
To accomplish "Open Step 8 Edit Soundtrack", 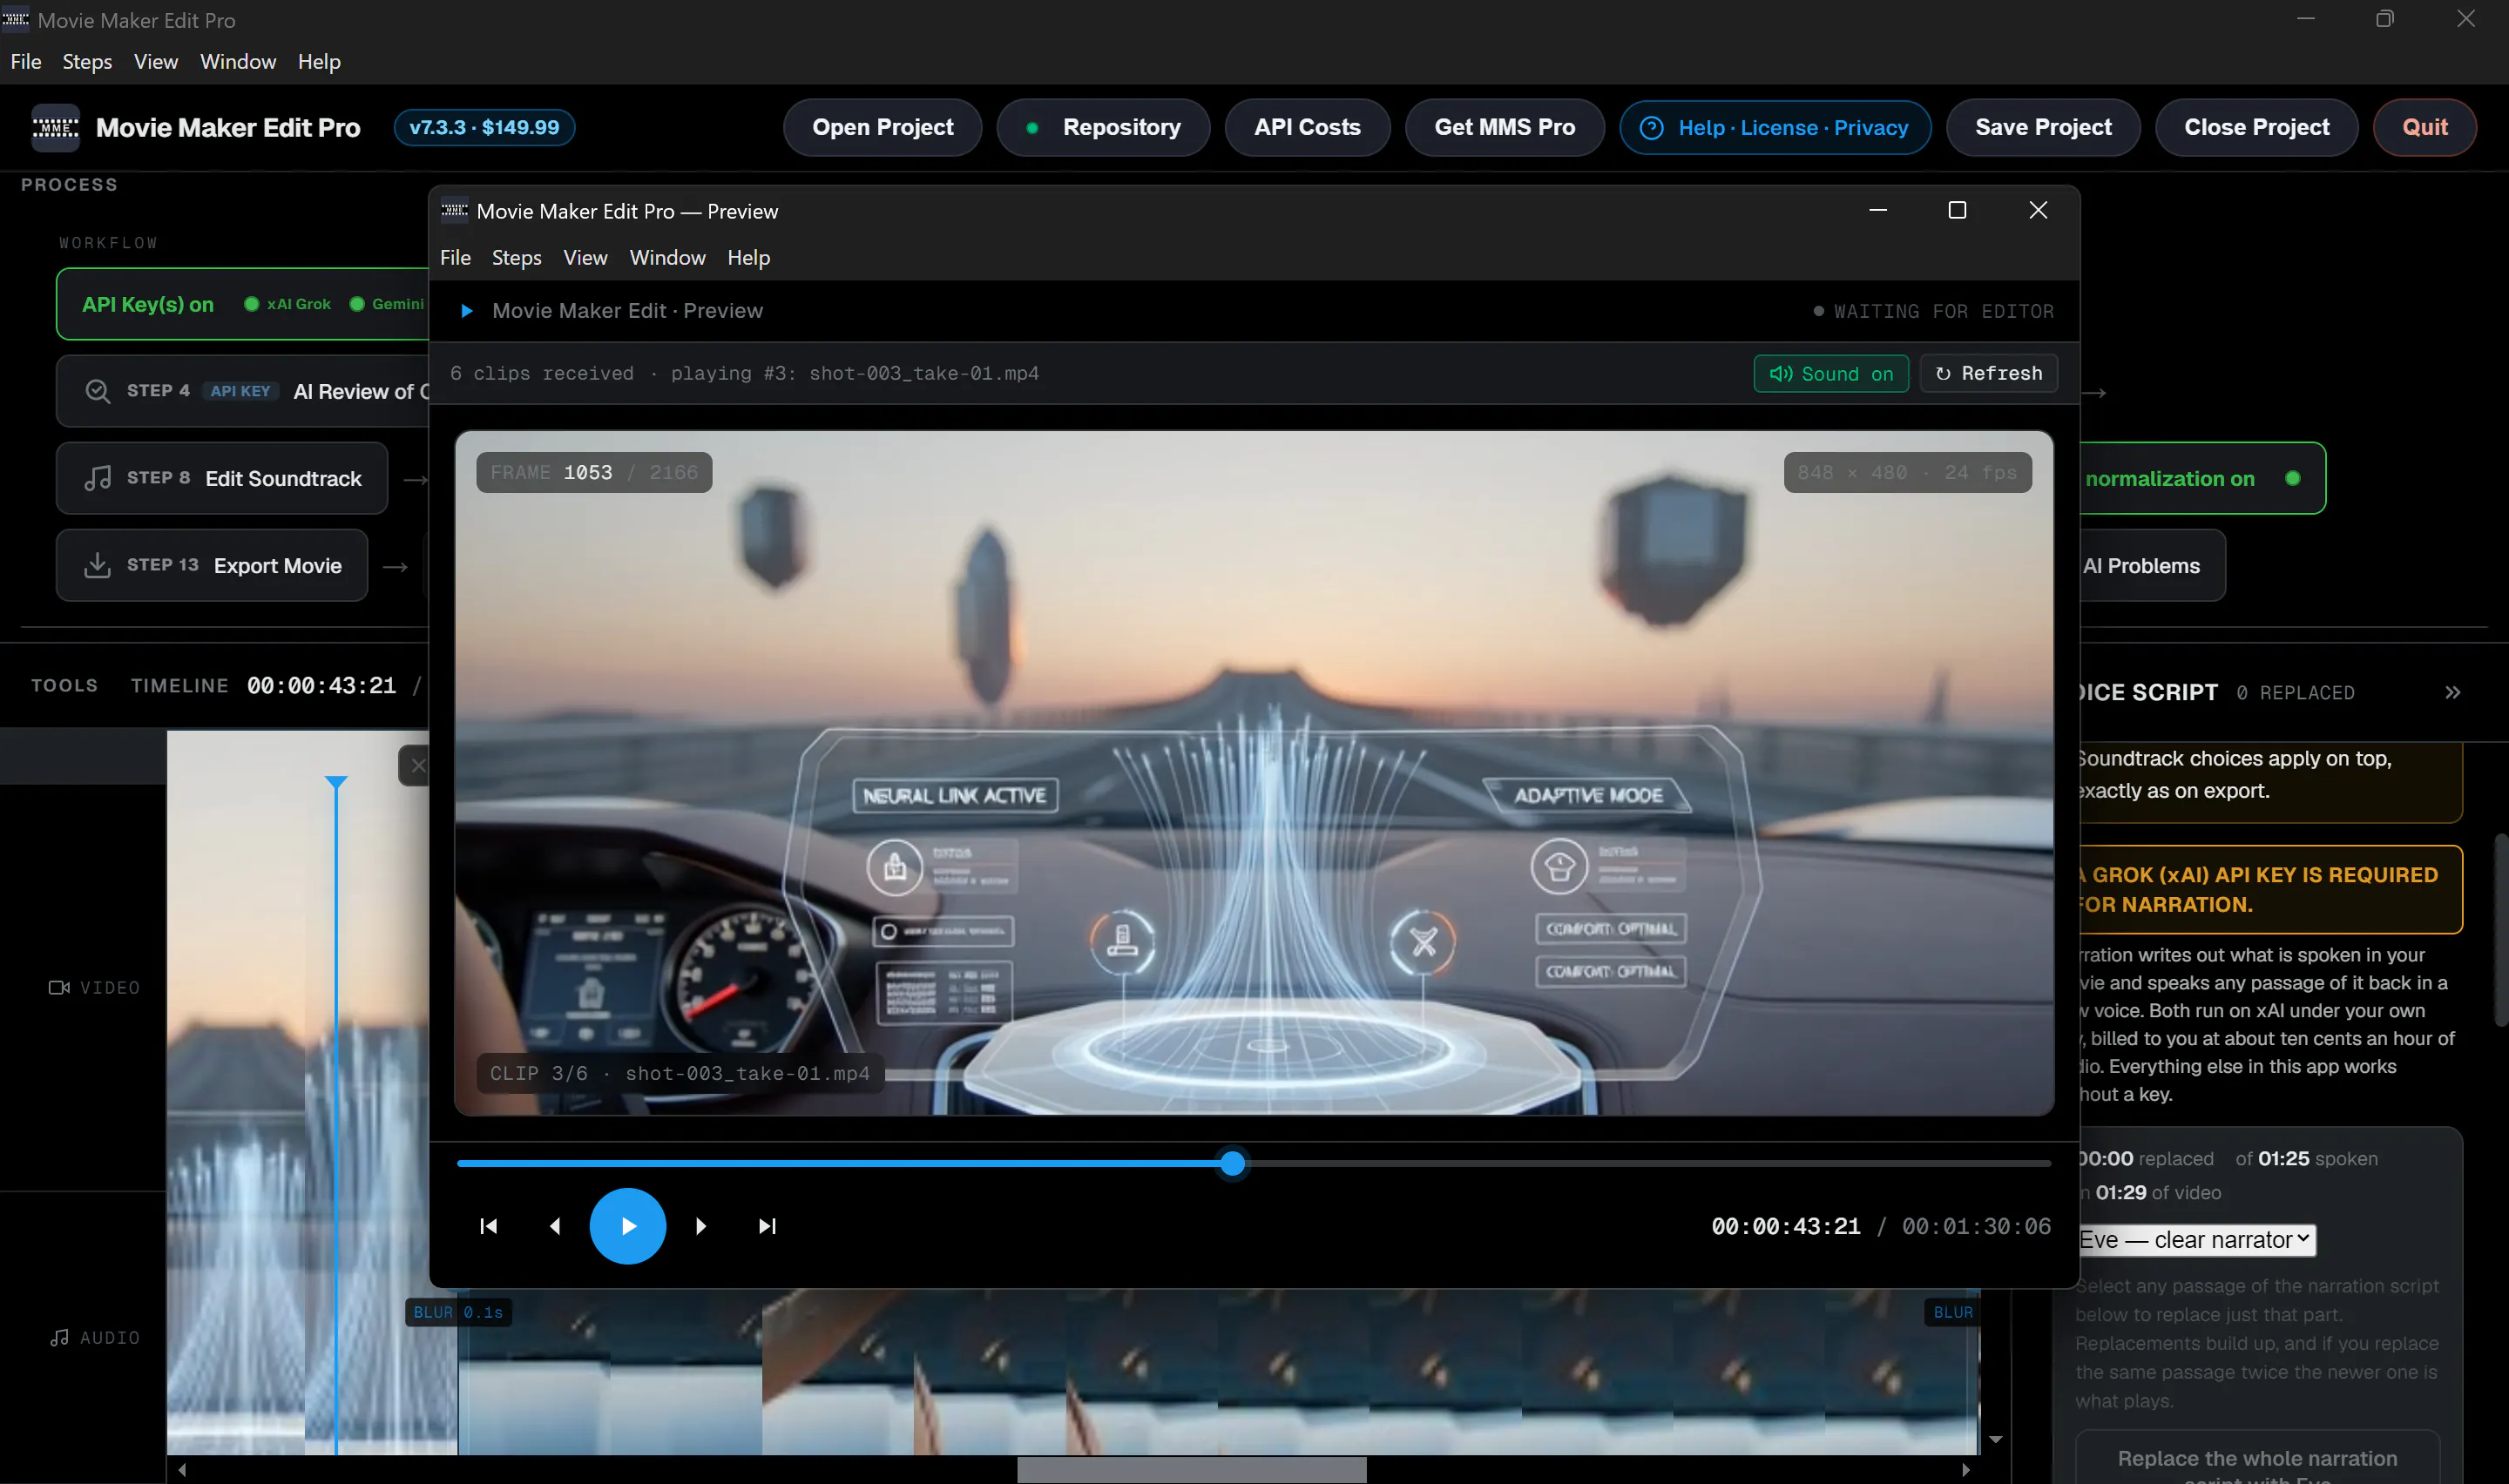I will click(x=221, y=478).
